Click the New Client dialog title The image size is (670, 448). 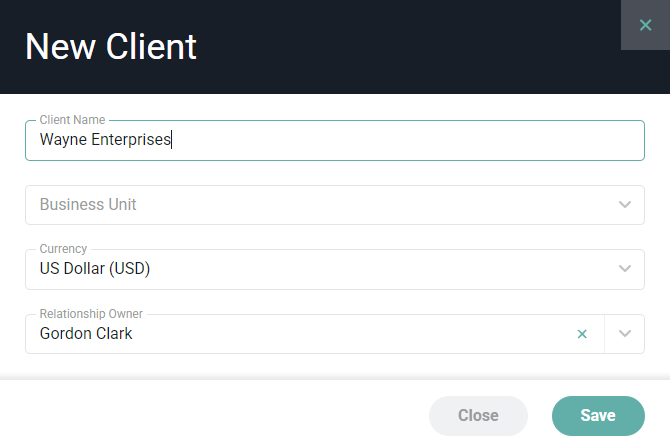point(111,47)
